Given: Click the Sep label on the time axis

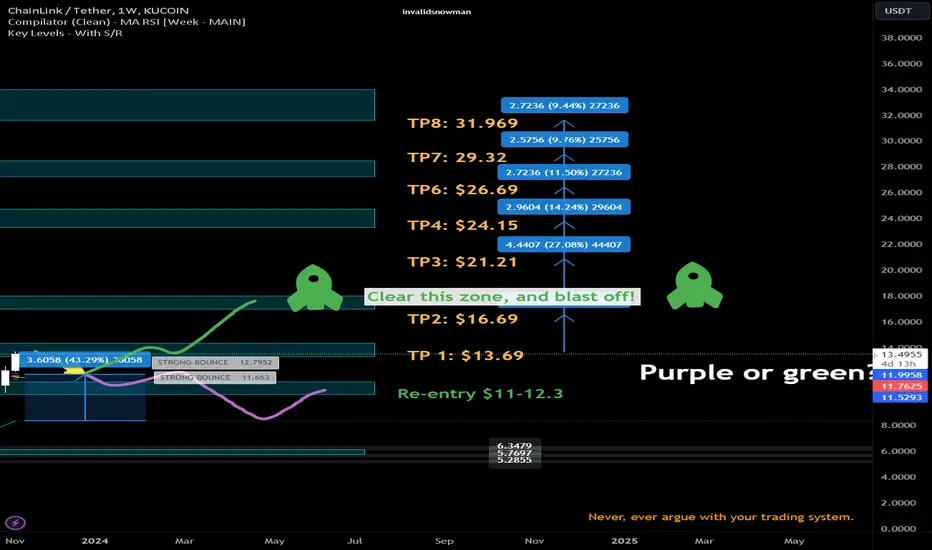Looking at the screenshot, I should (x=445, y=541).
